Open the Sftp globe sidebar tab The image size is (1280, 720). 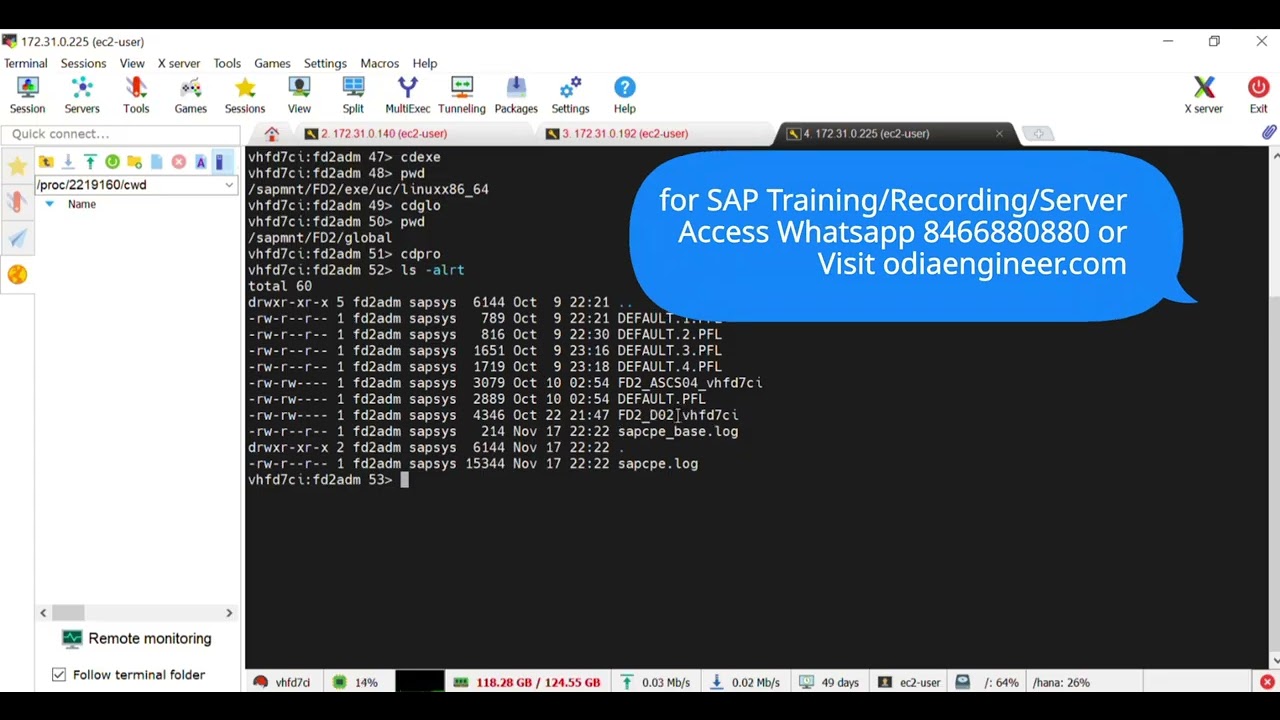point(17,275)
